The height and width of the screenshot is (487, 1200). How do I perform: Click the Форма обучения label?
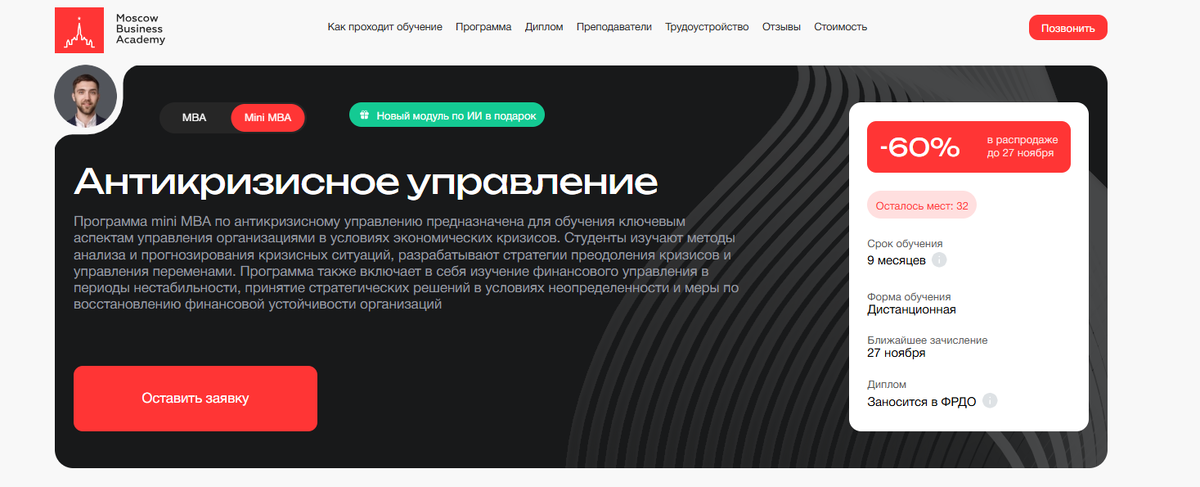909,297
